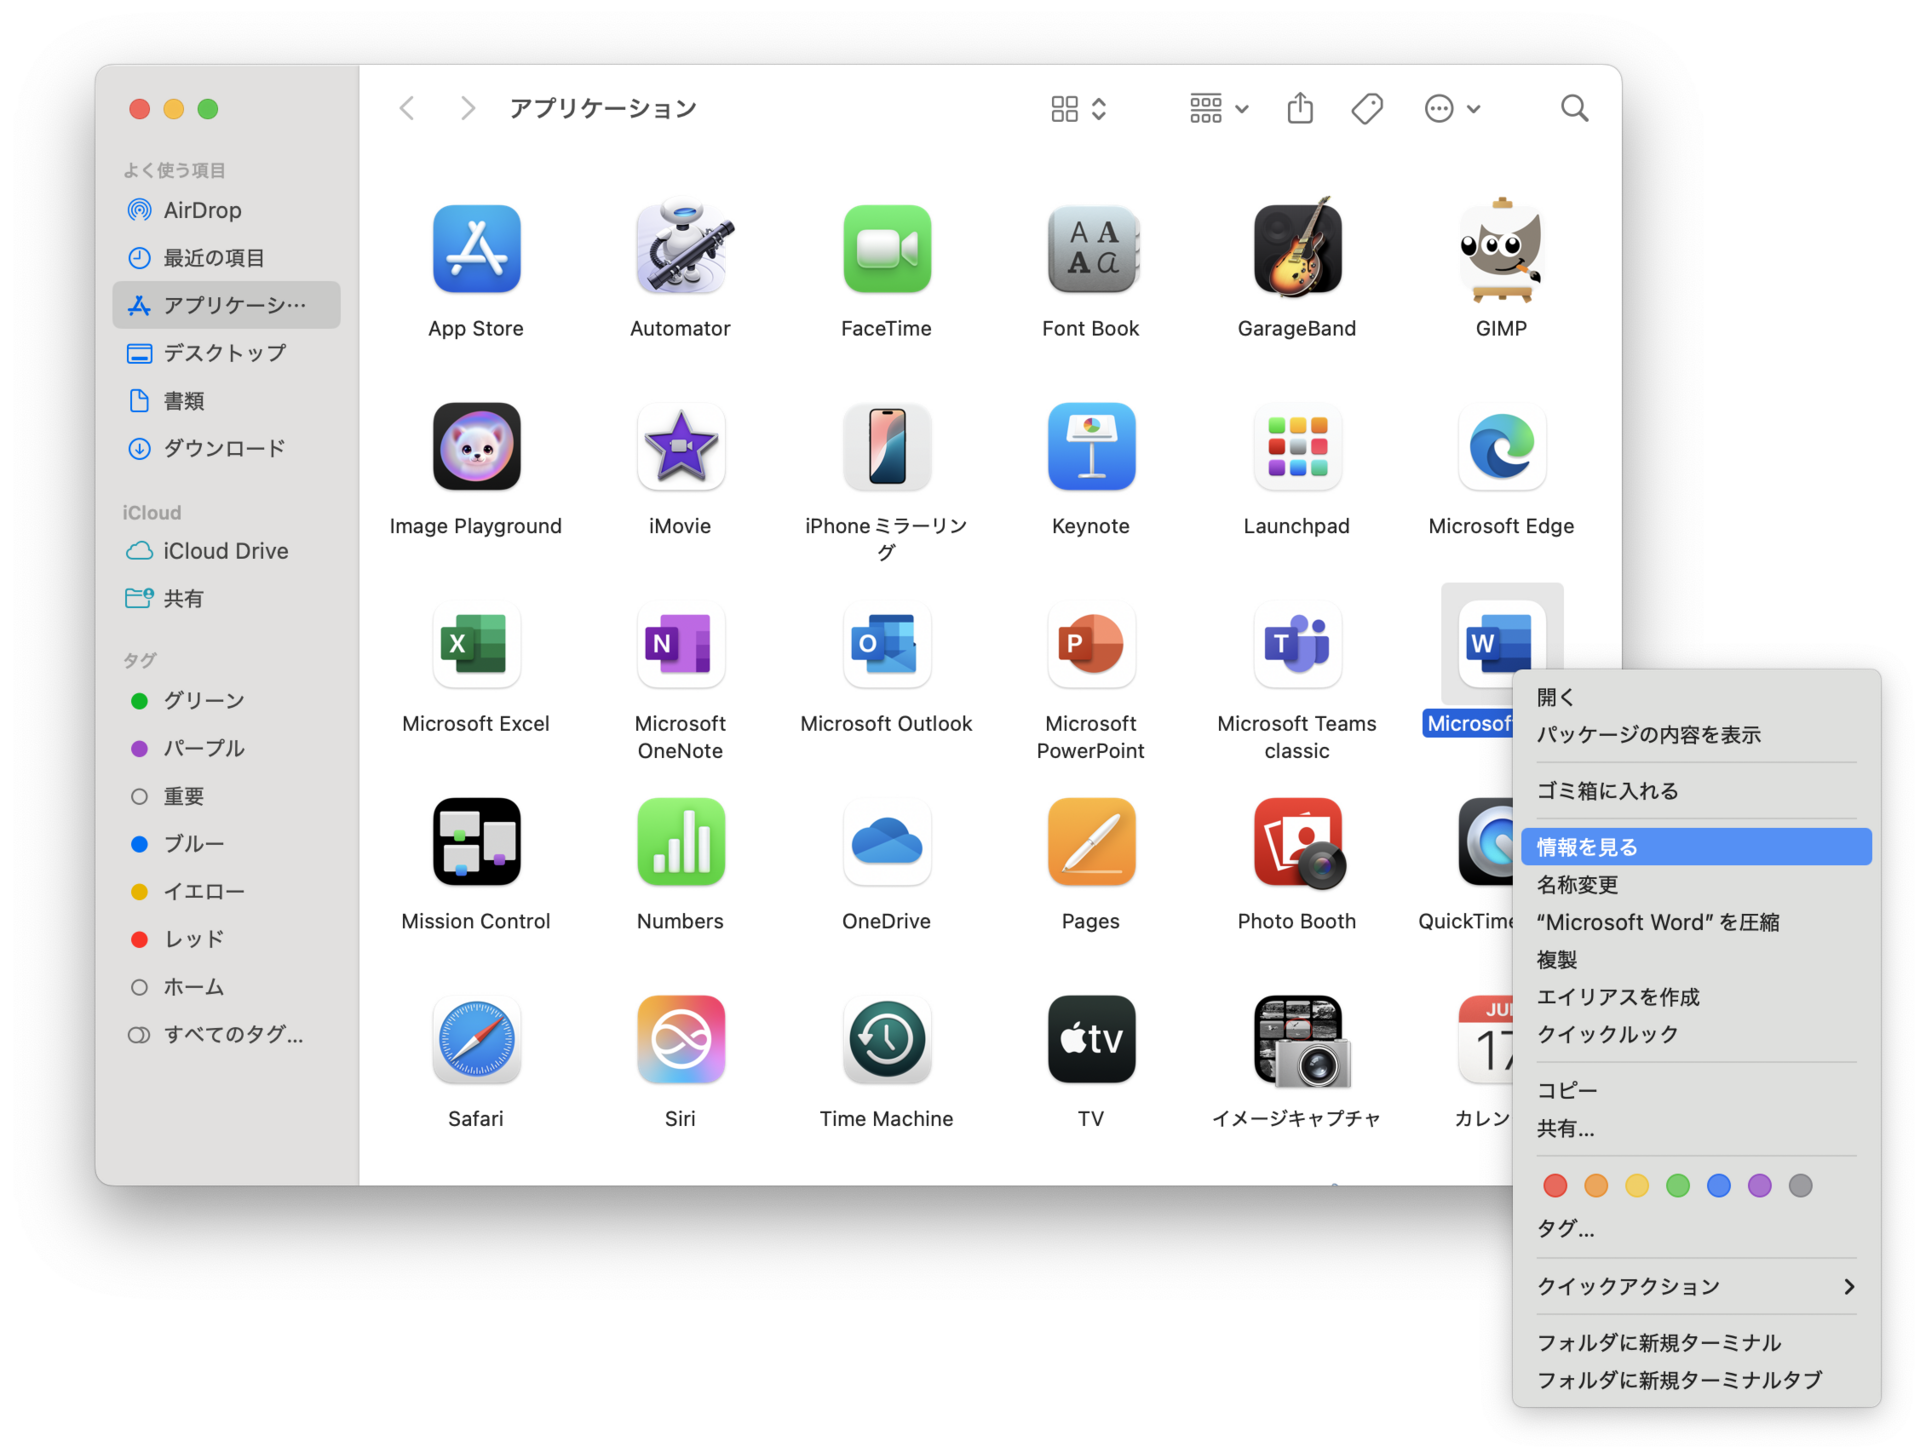Click the Microsoft PowerPoint icon

(x=1091, y=645)
